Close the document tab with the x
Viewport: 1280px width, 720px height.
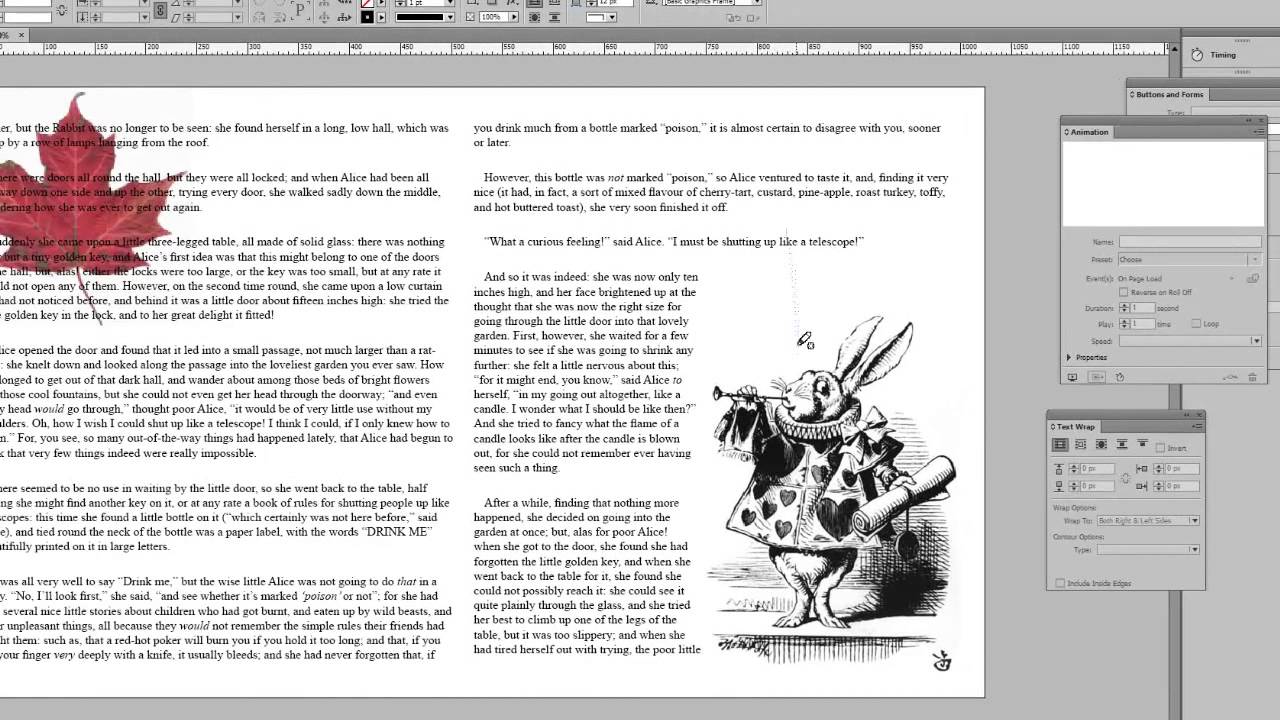(22, 35)
